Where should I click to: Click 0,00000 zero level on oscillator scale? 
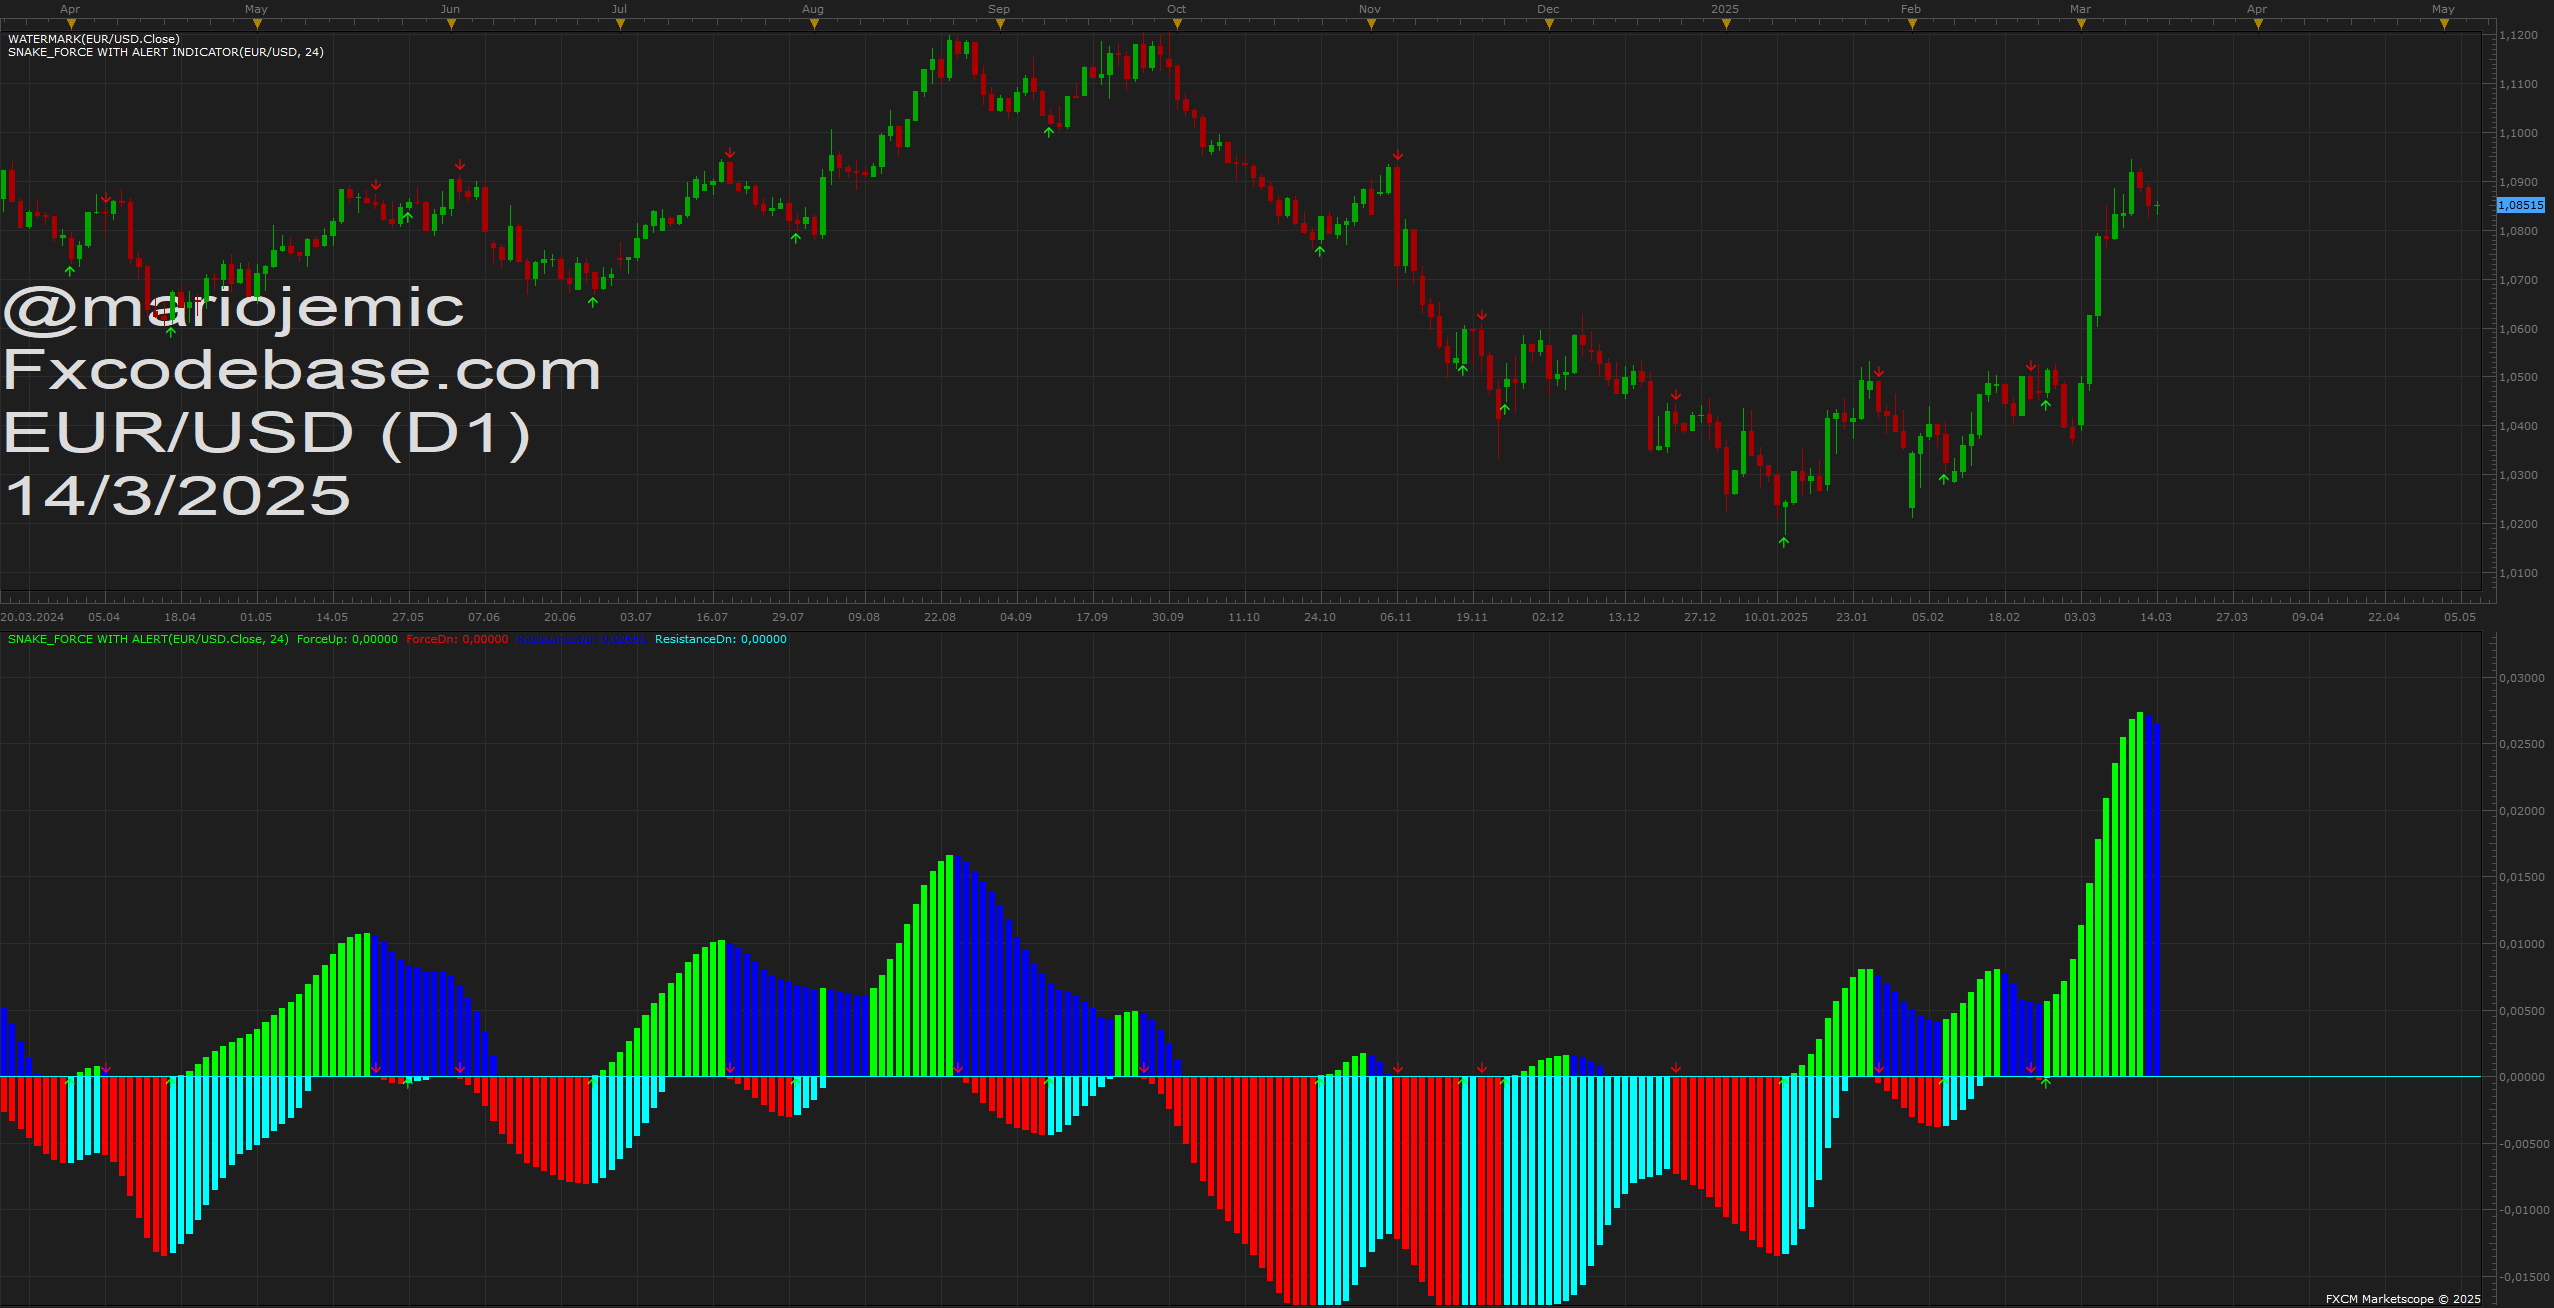[x=2522, y=1077]
